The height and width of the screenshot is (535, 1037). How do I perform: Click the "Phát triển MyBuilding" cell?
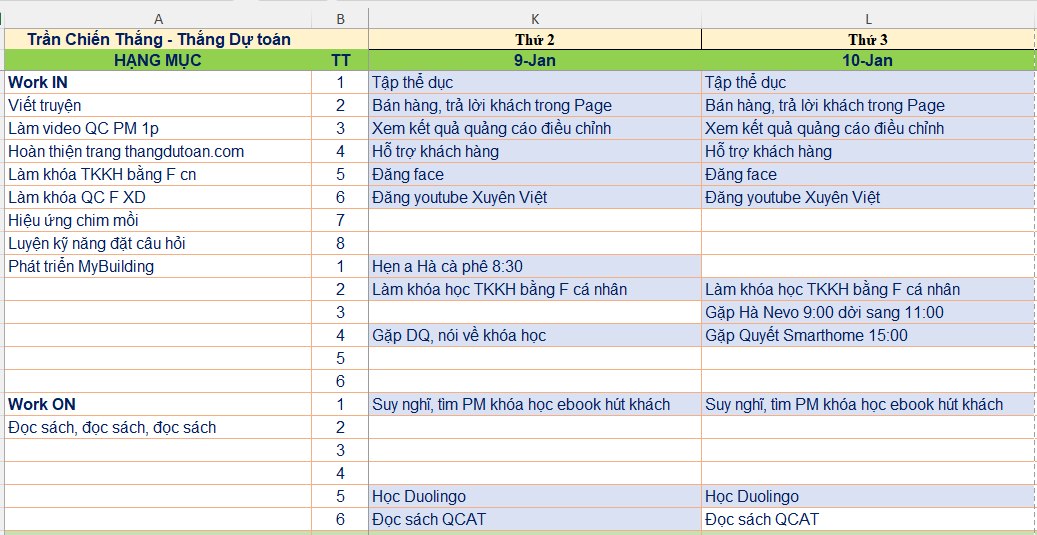pyautogui.click(x=81, y=267)
